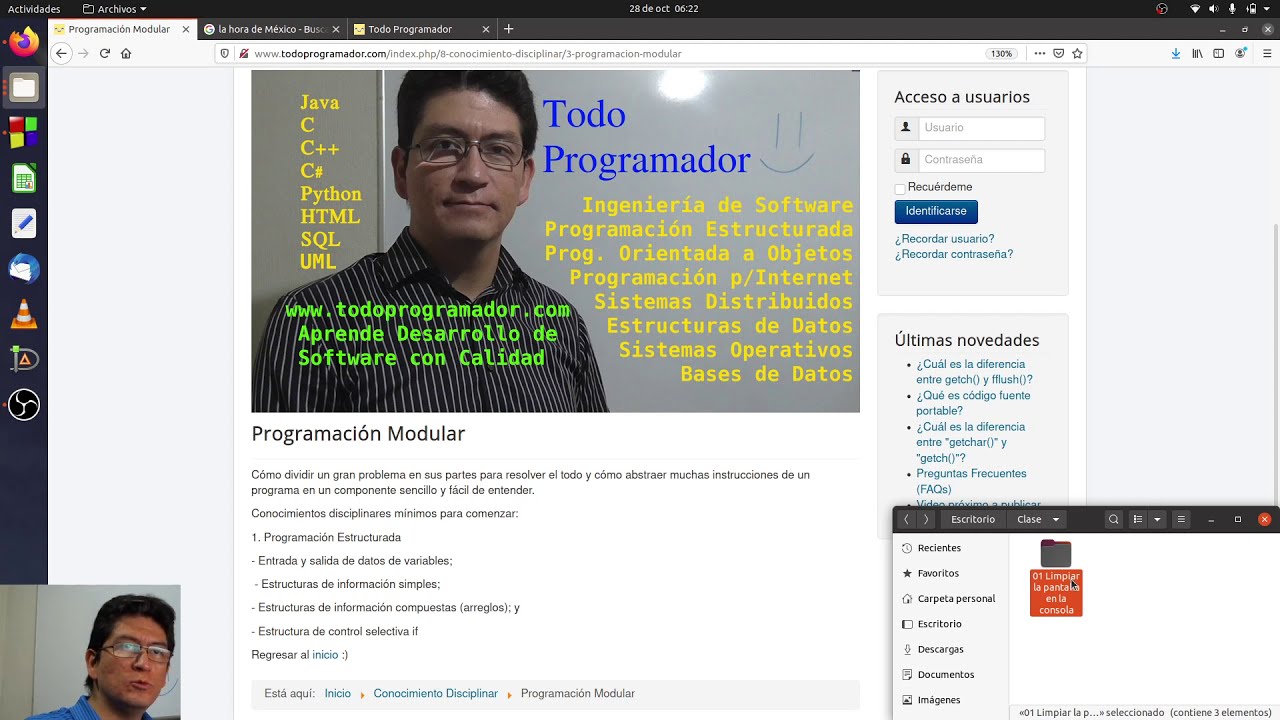This screenshot has height=720, width=1280.
Task: Select the 01 Limpiar la pantalla folder
Action: pos(1056,578)
